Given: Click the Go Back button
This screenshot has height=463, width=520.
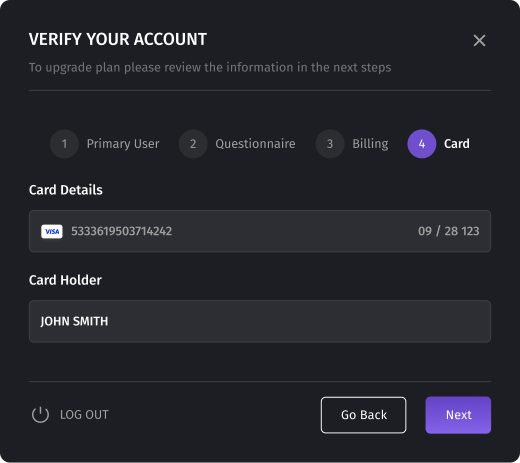Looking at the screenshot, I should (x=364, y=415).
